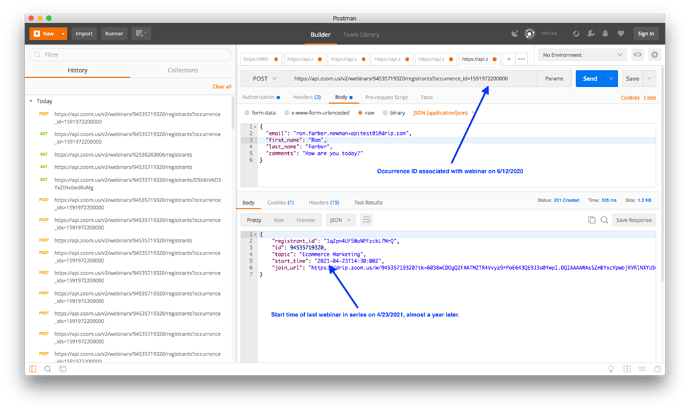Open the response Cookies (1) tab

click(280, 202)
